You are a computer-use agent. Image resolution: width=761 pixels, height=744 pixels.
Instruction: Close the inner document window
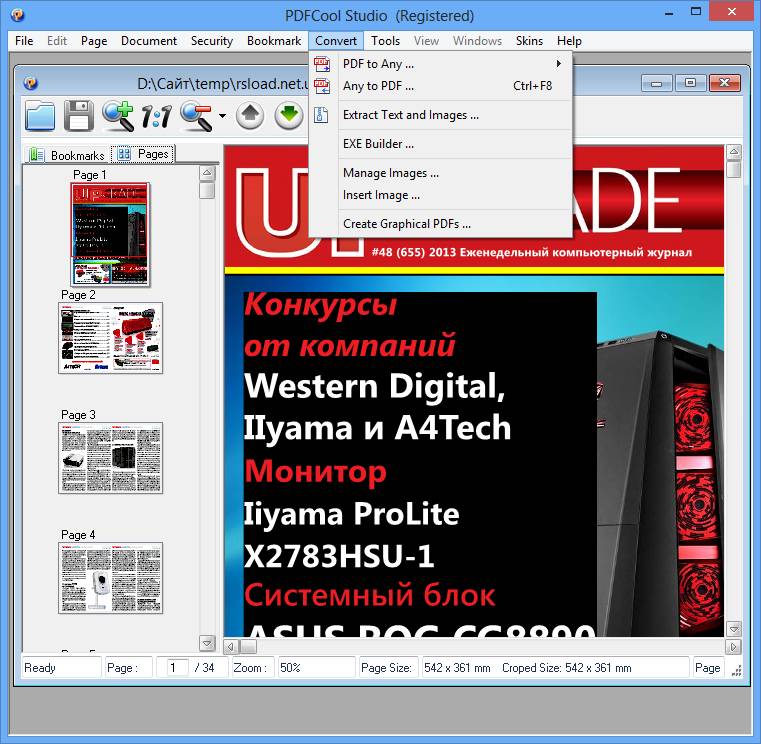pos(725,83)
